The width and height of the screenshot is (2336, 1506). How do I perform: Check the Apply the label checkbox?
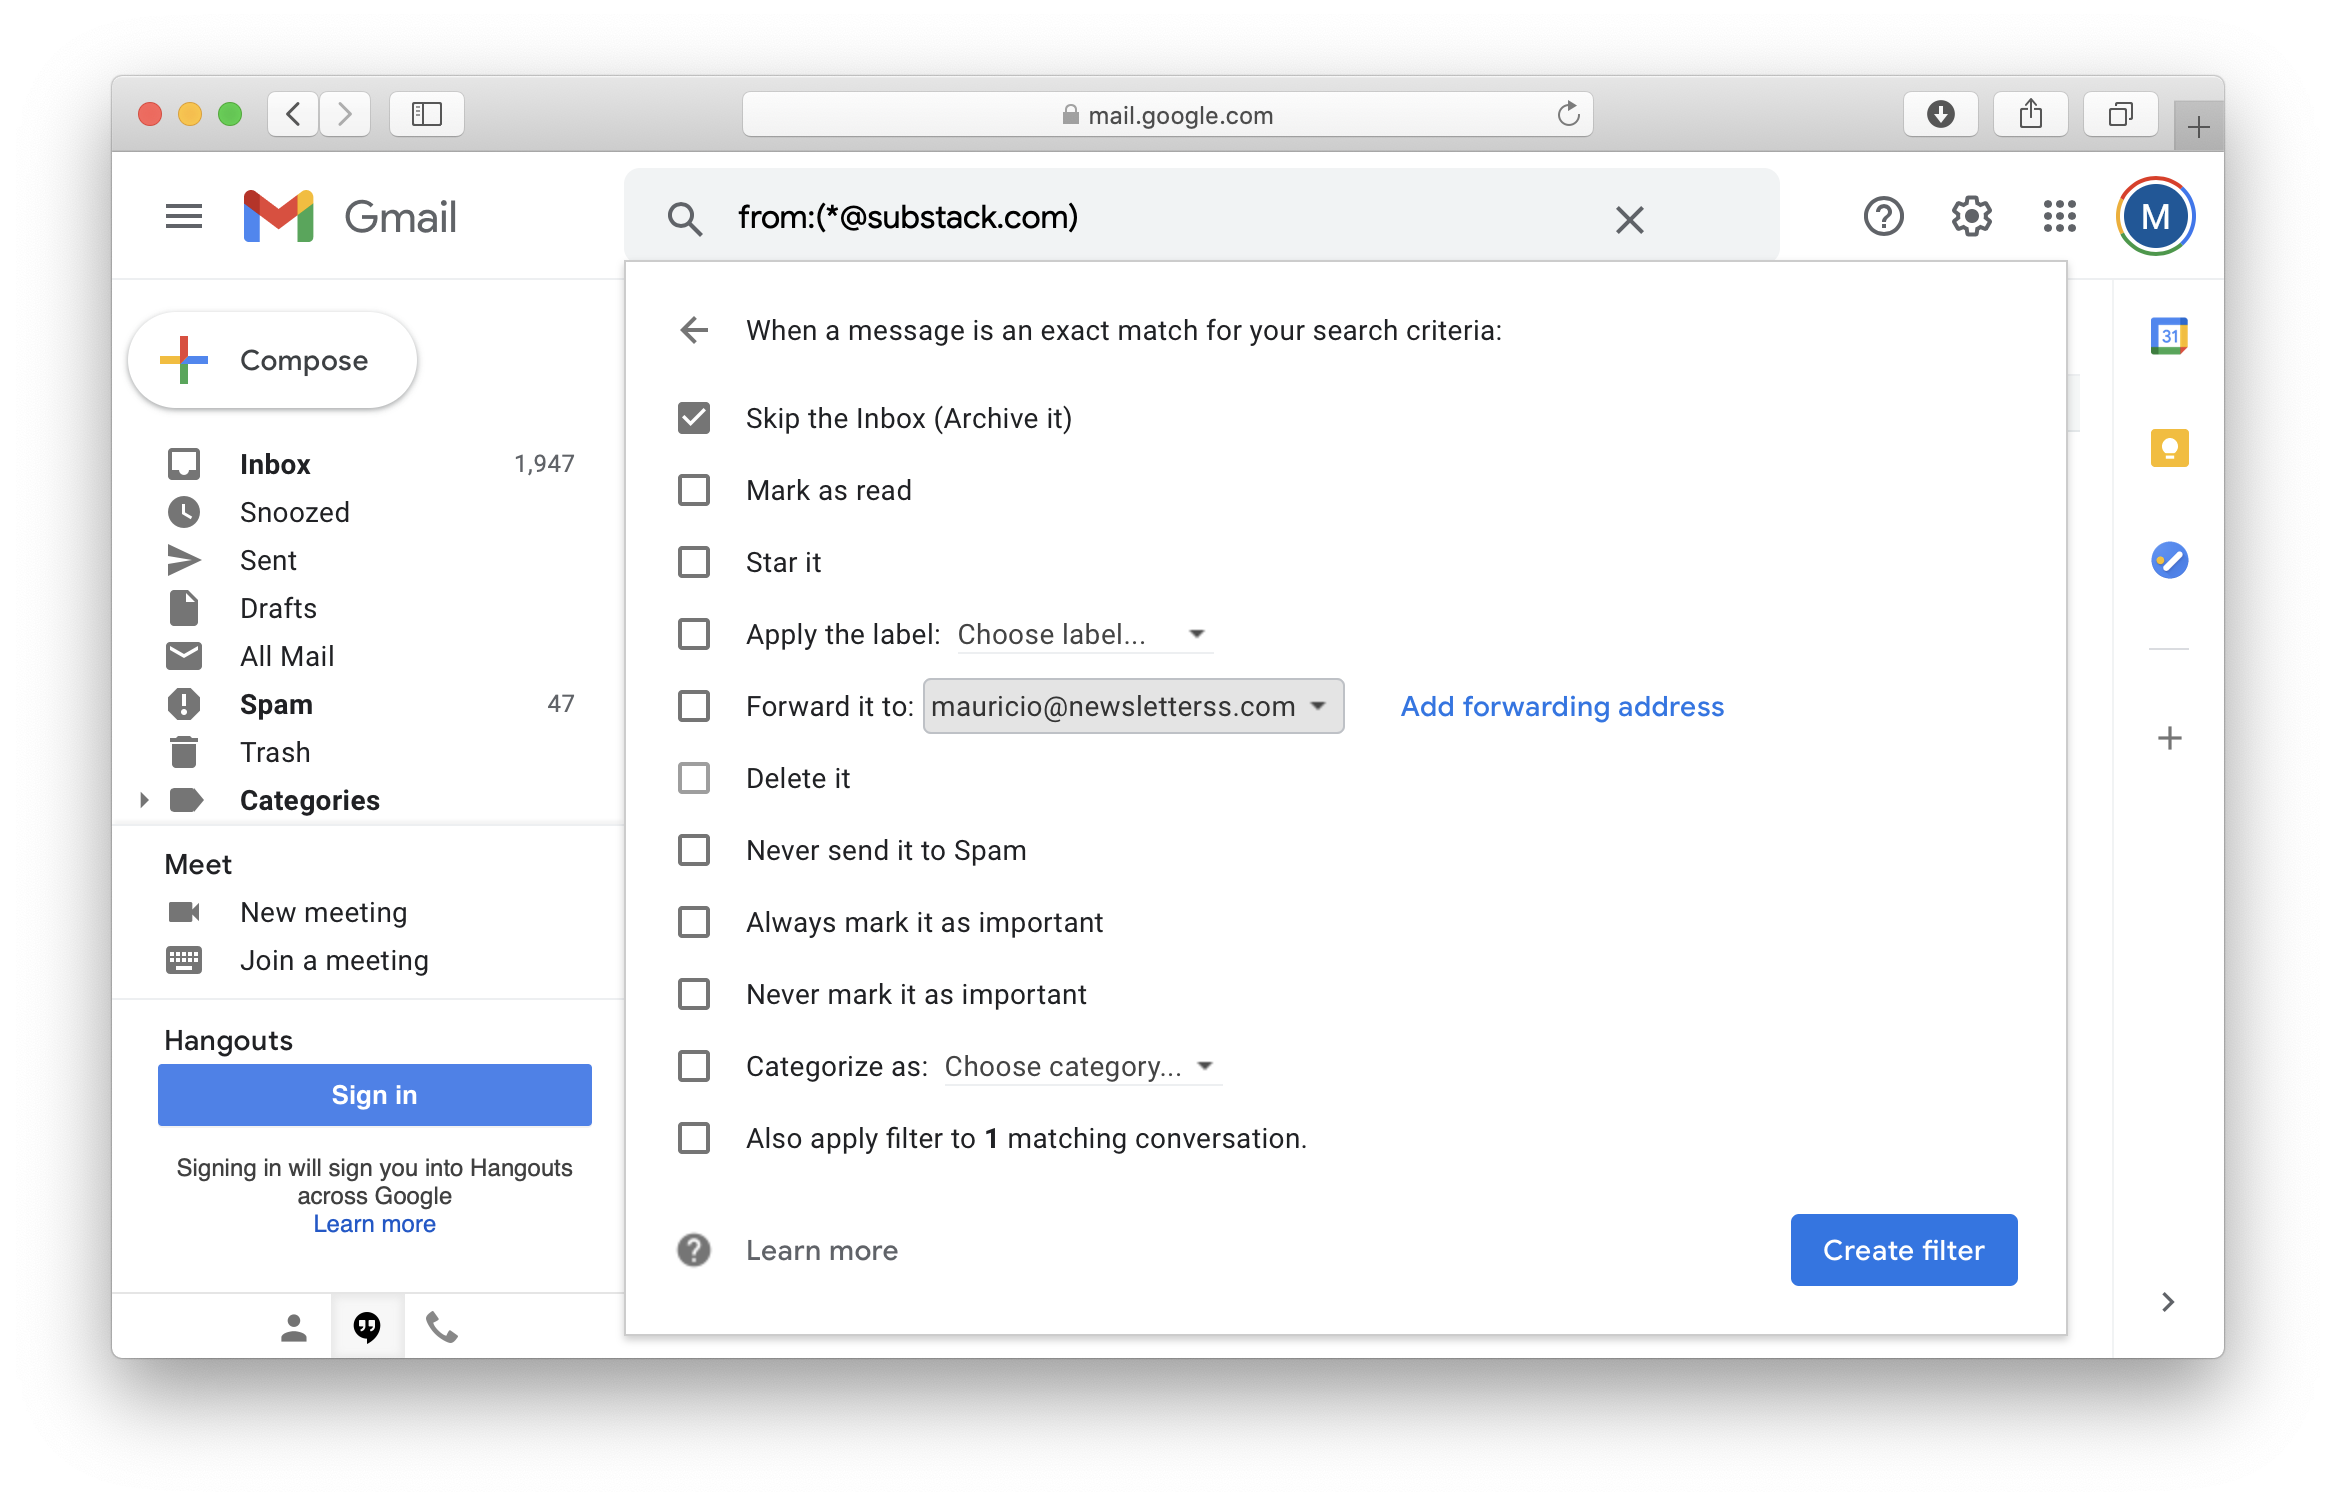(694, 634)
